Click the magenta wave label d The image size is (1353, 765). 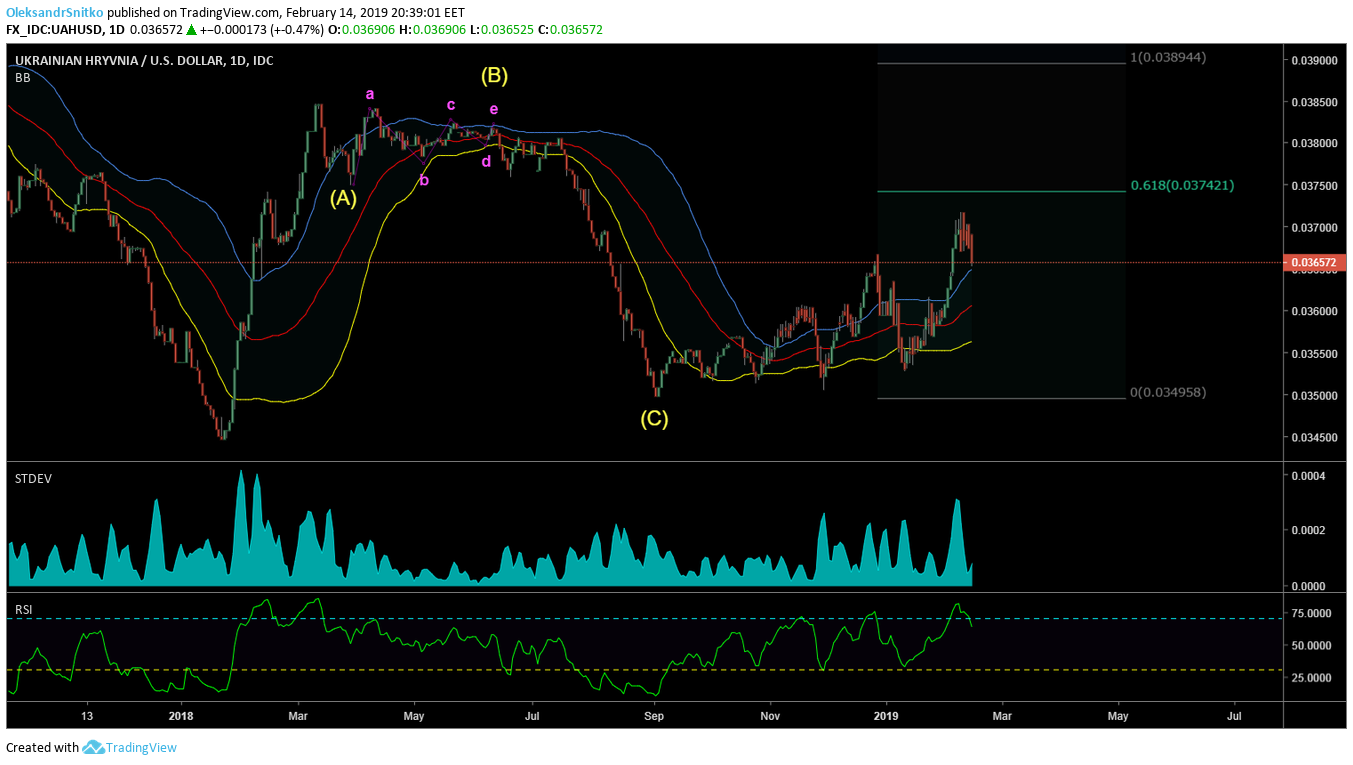point(486,161)
